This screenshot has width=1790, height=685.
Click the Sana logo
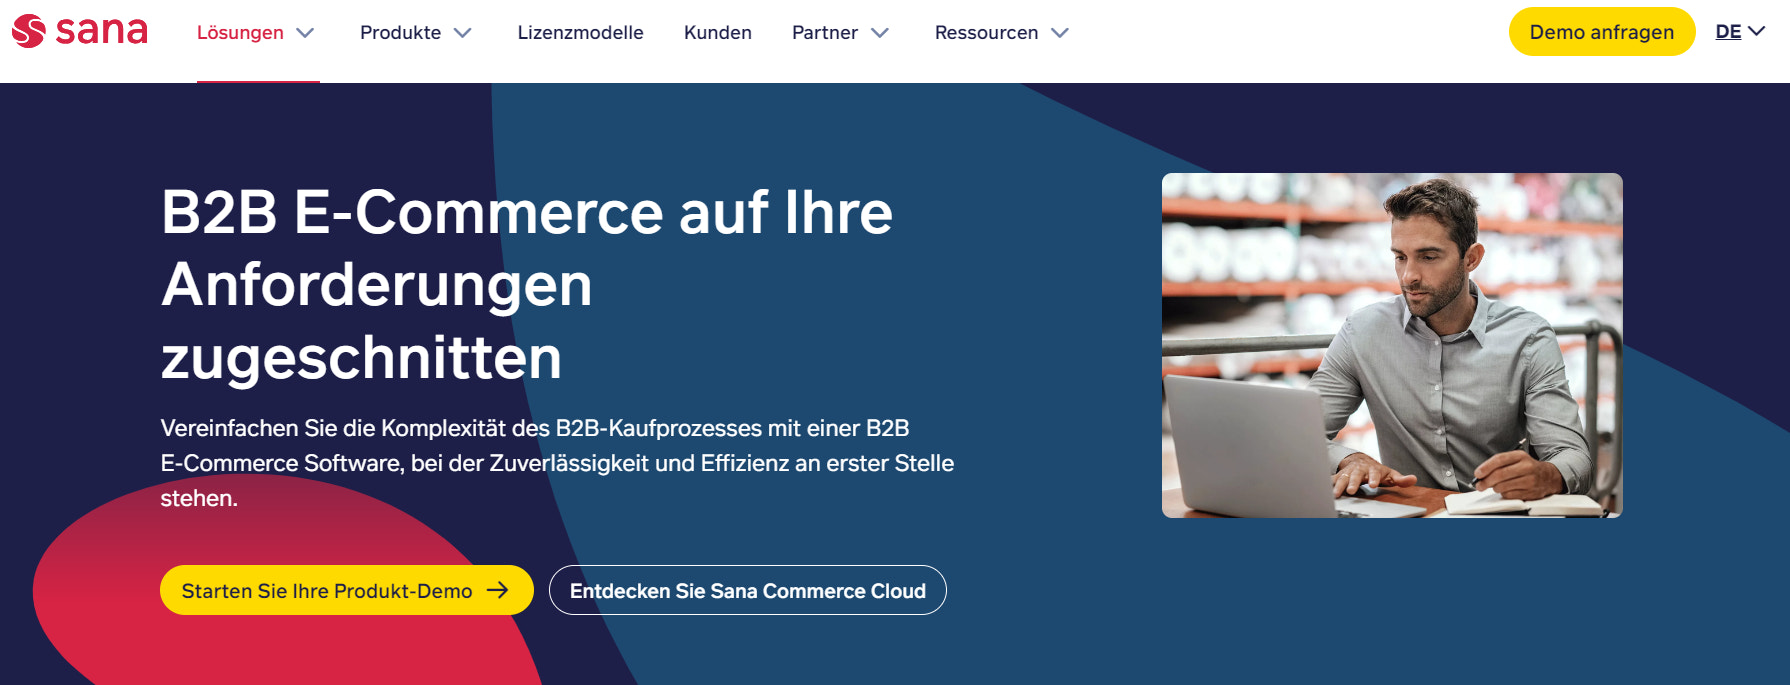tap(80, 31)
